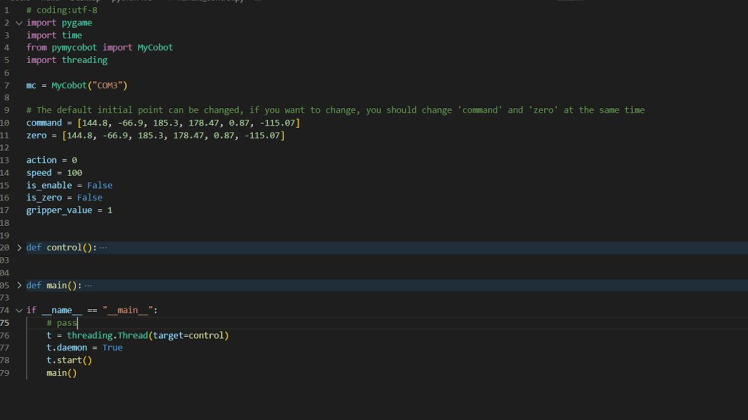748x420 pixels.
Task: Collapse the import block fold arrow at line 2
Action: (x=19, y=23)
